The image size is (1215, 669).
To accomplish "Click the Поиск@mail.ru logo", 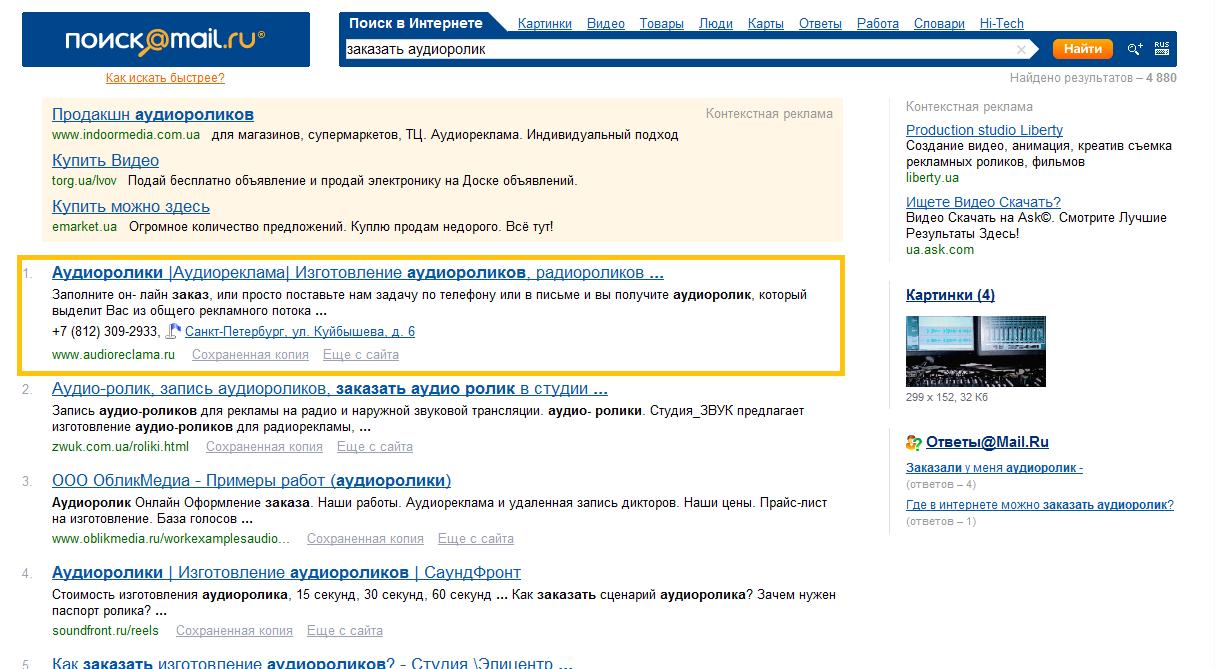I will coord(166,40).
